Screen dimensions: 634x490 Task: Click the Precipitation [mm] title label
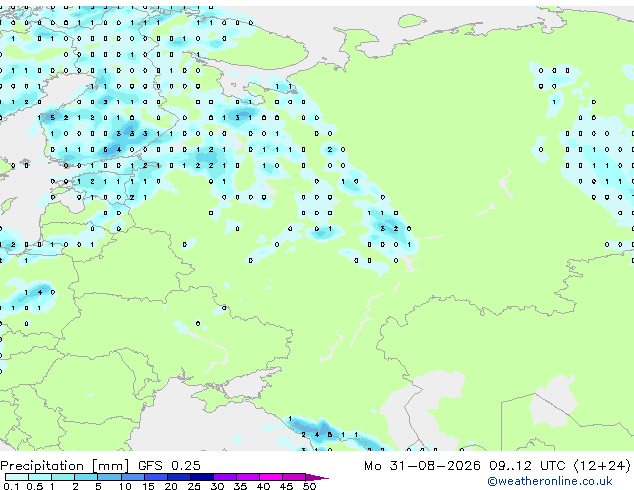(65, 466)
